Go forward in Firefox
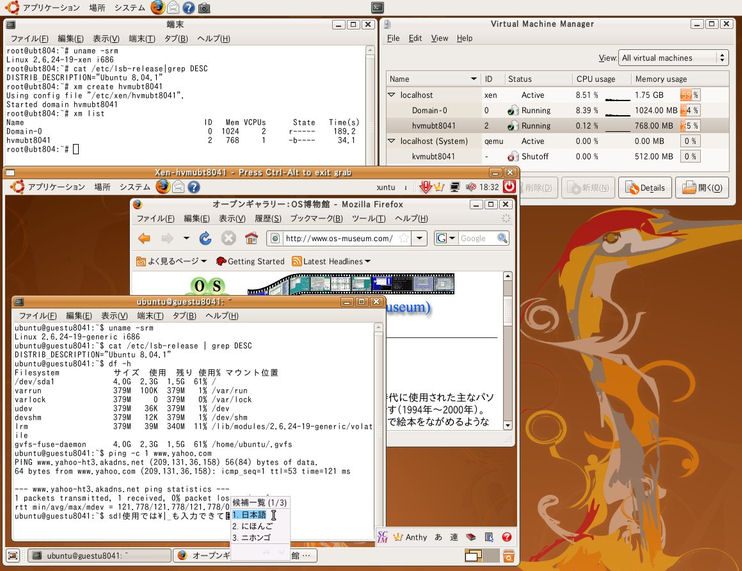742x571 pixels. pyautogui.click(x=168, y=238)
